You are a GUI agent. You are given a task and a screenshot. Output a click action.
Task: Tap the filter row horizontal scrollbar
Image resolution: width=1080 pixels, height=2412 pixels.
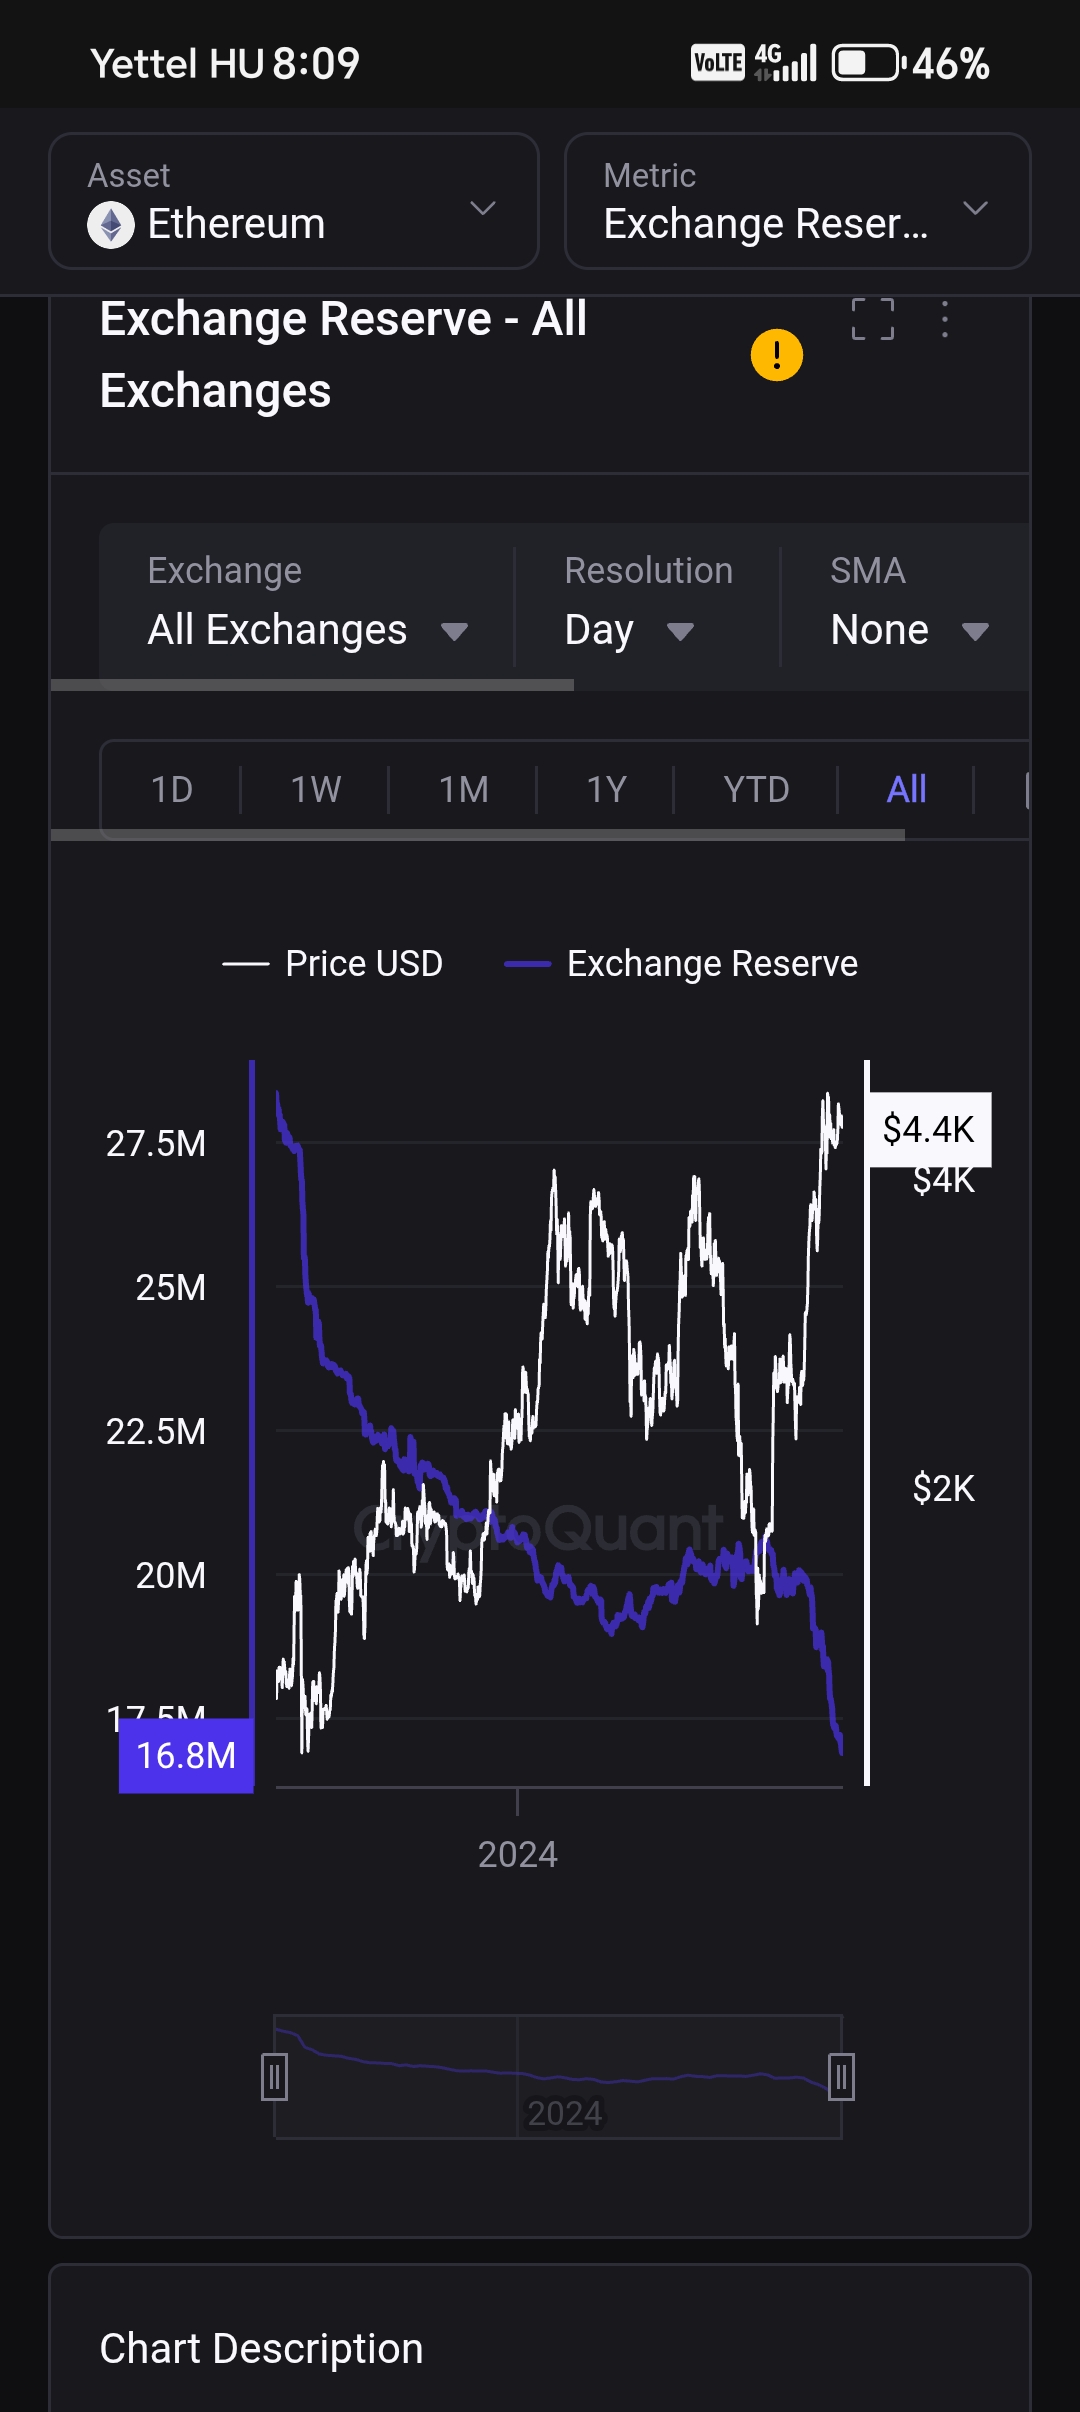[312, 685]
